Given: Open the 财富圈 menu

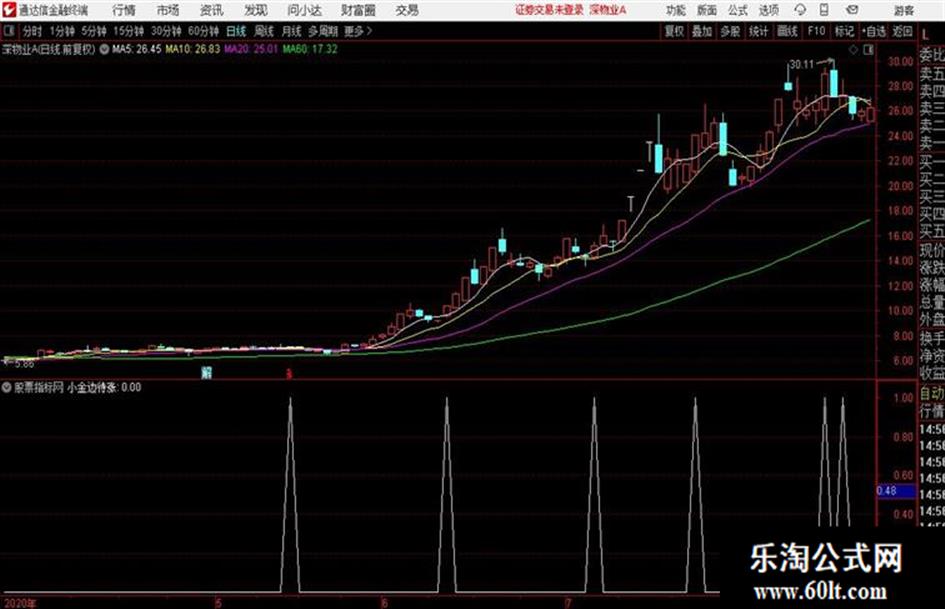Looking at the screenshot, I should coord(358,10).
